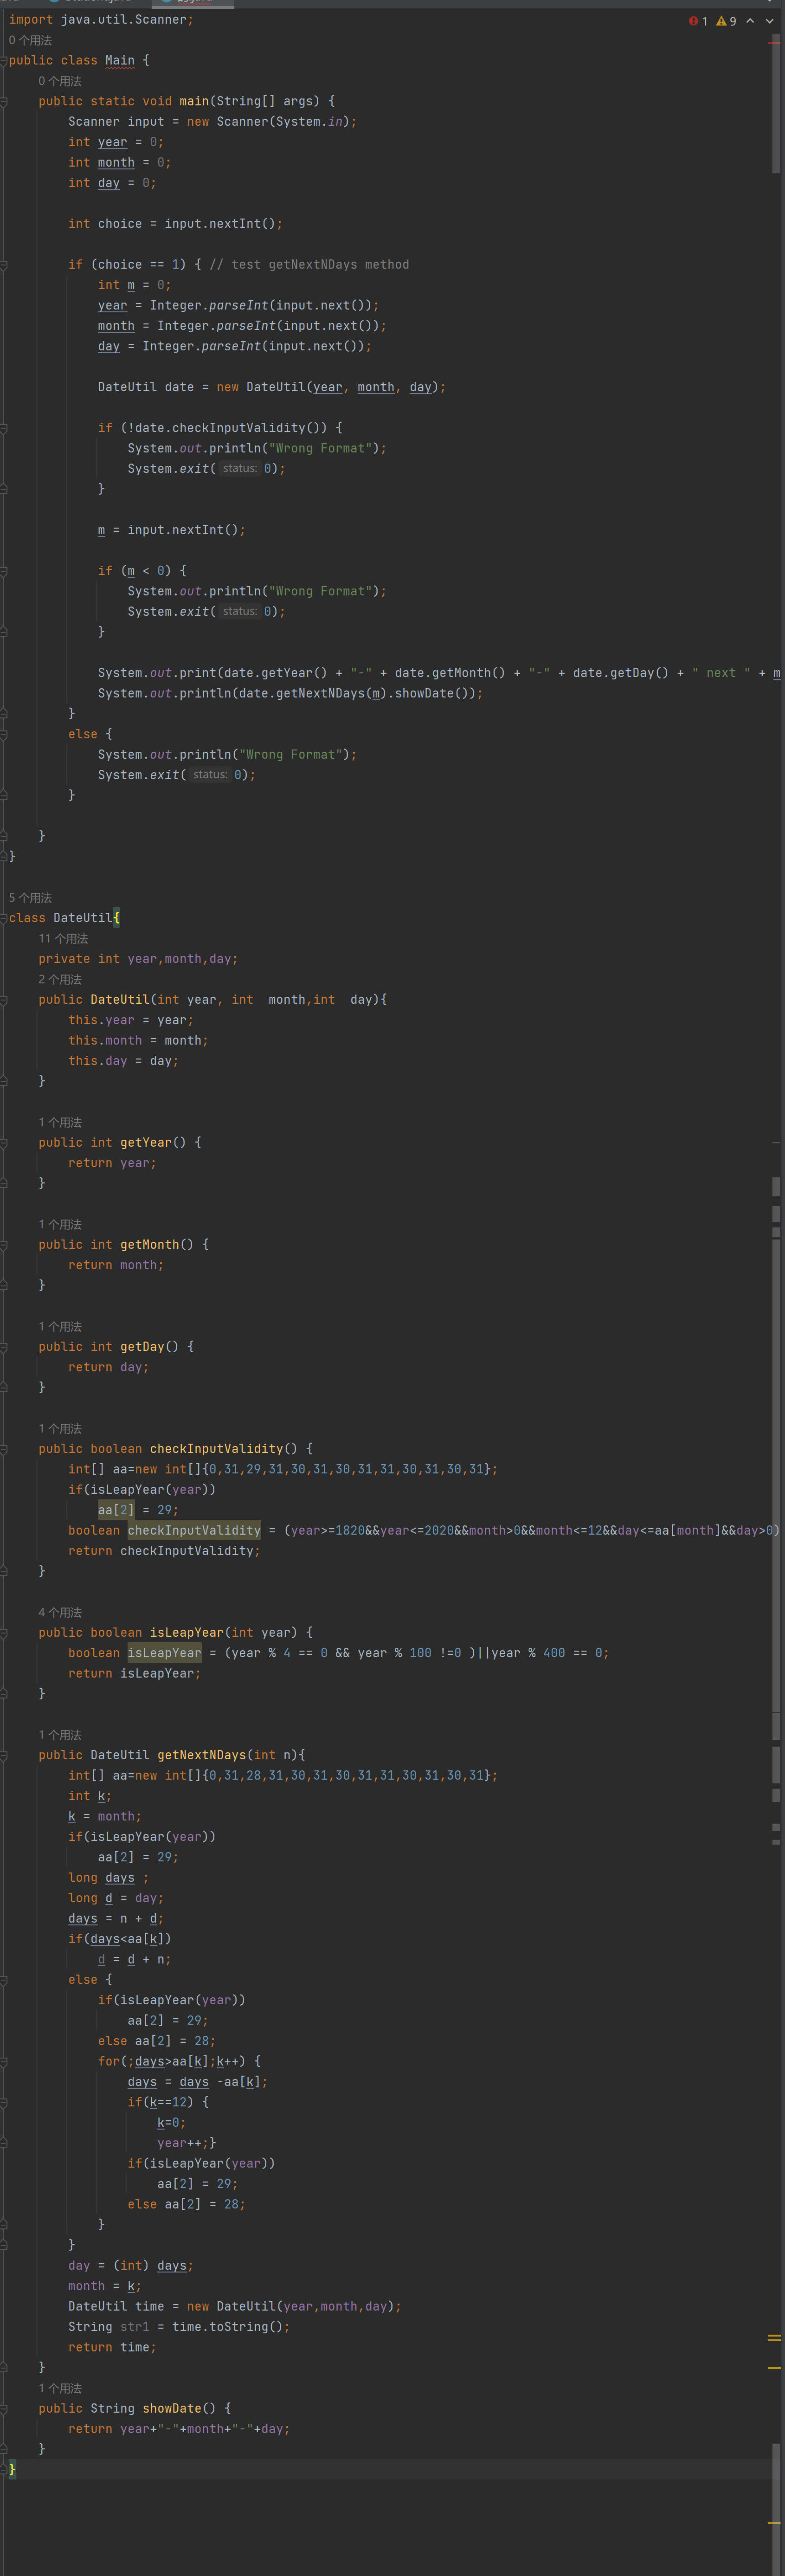This screenshot has width=785, height=2576.
Task: Open usages hint above 'public class Main'
Action: pyautogui.click(x=30, y=40)
